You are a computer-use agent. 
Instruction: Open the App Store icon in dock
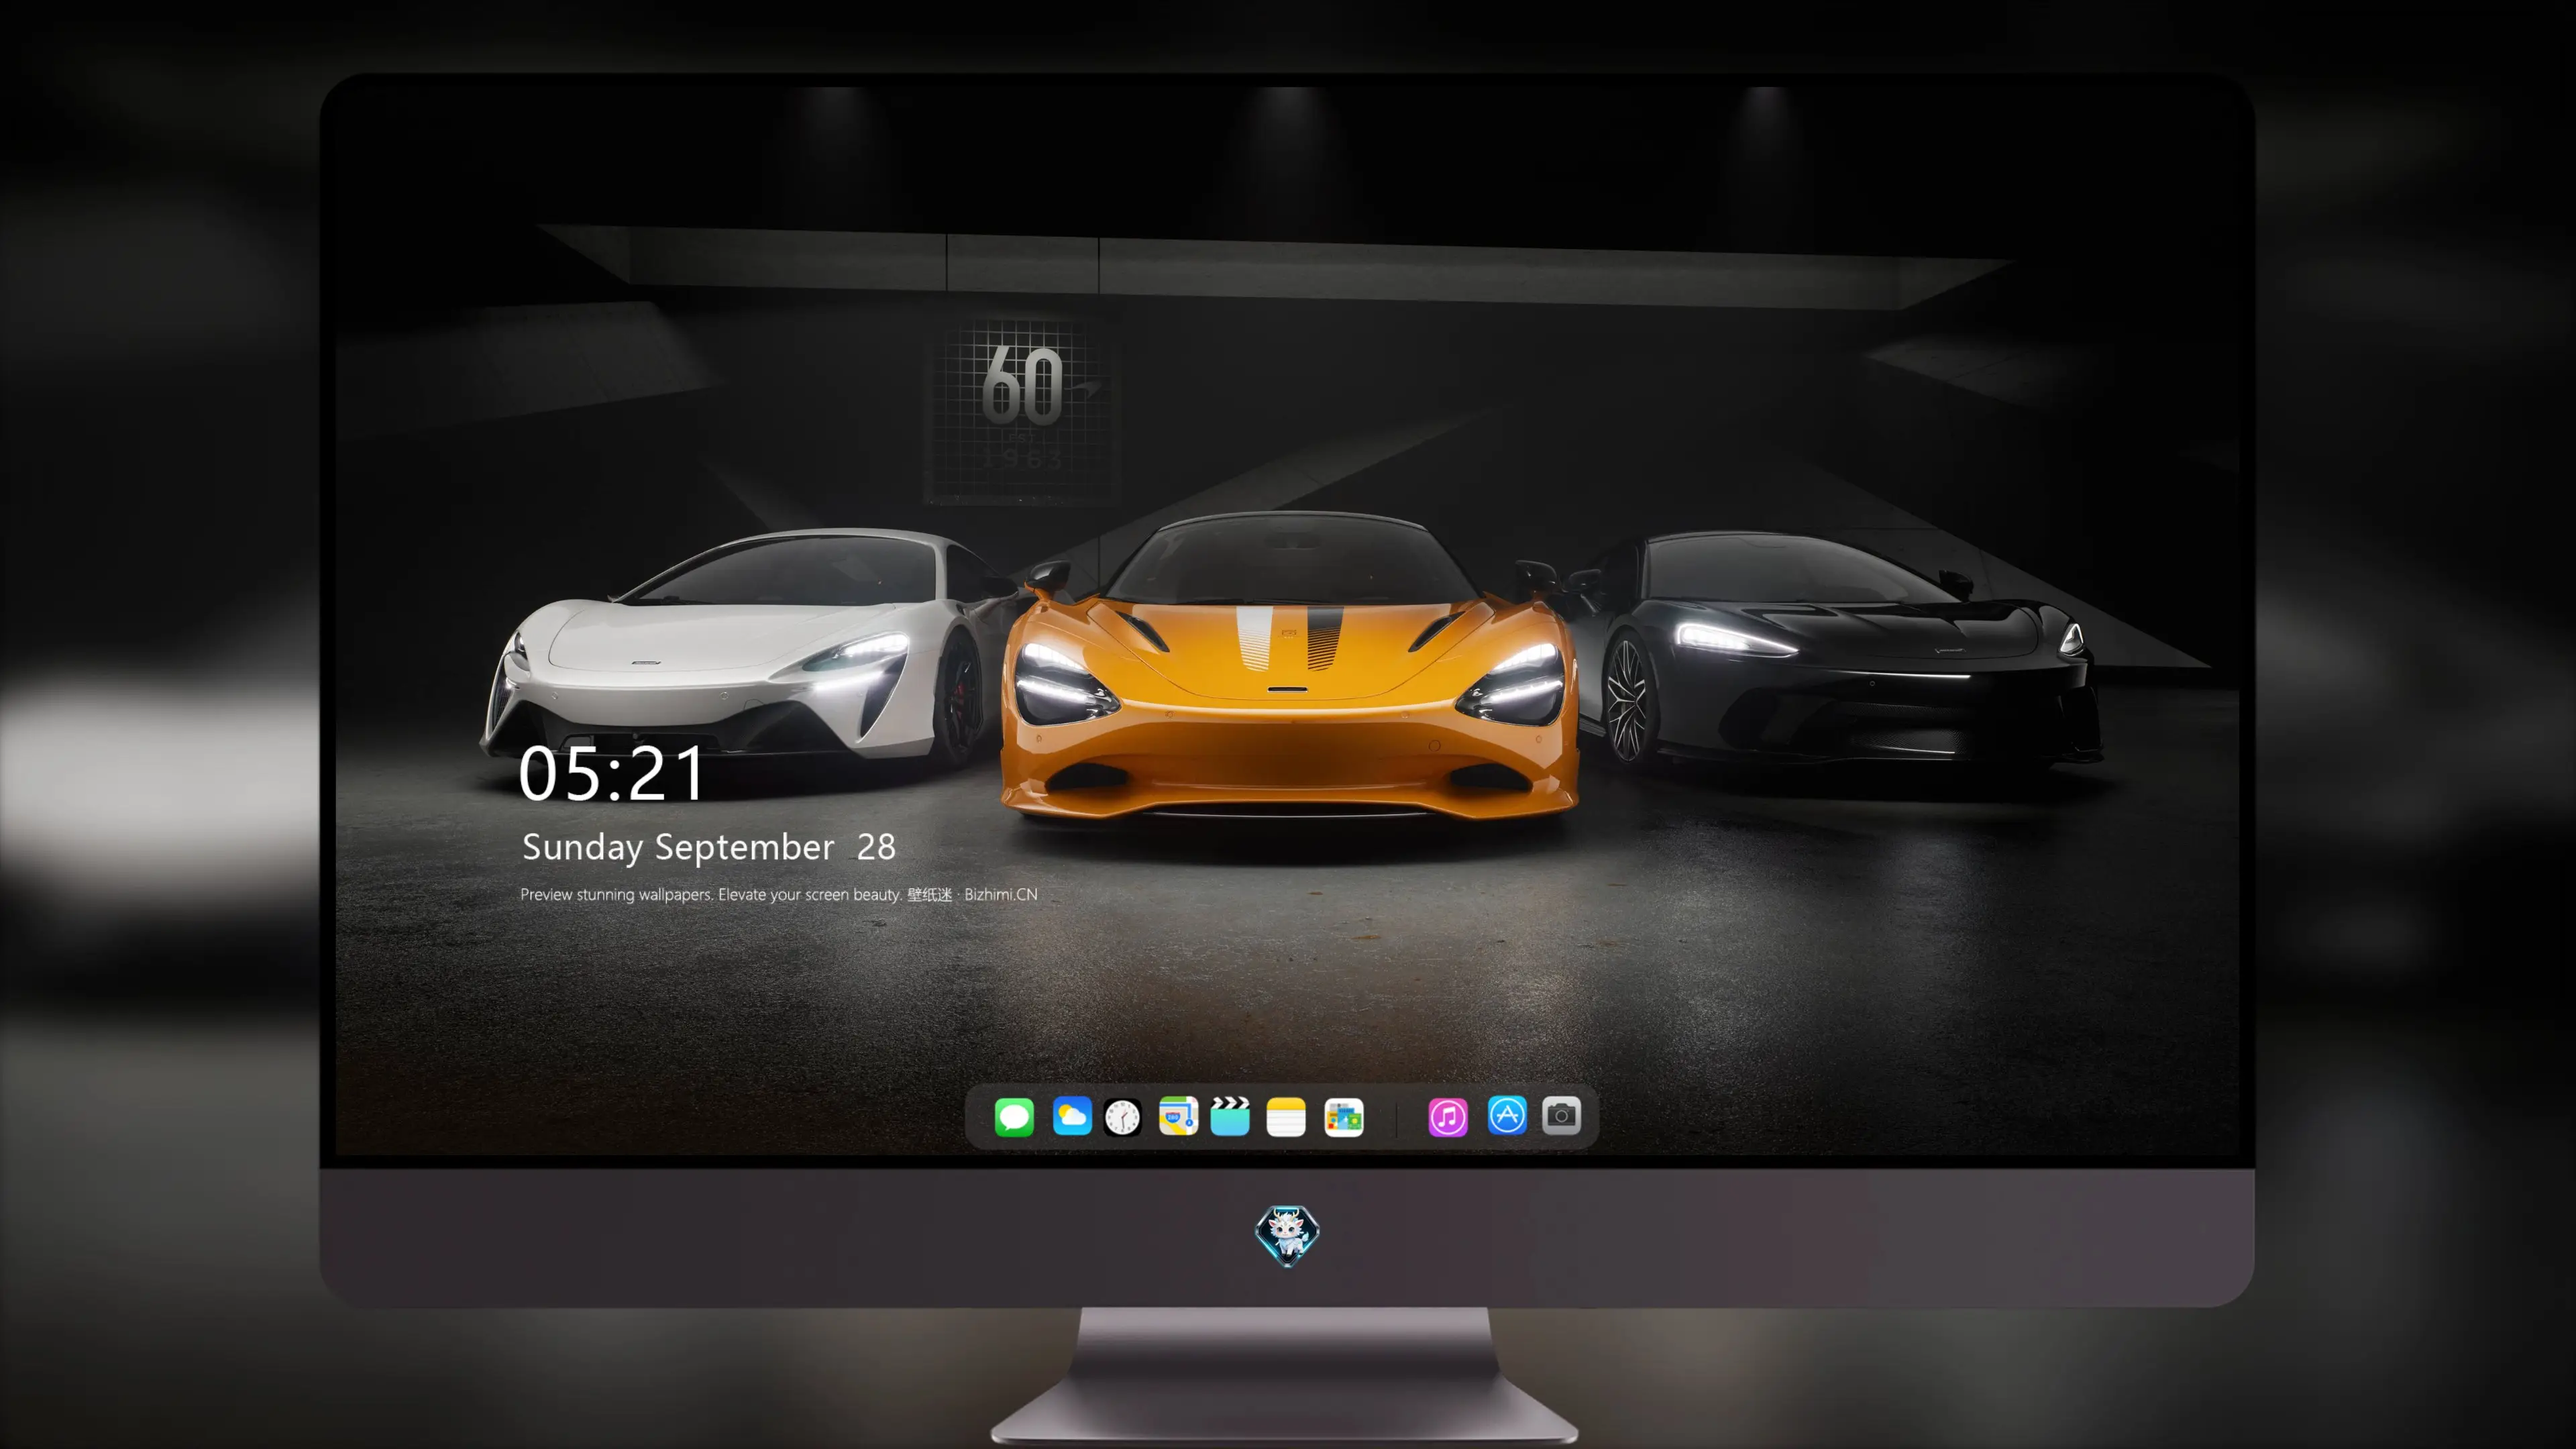pos(1507,1116)
